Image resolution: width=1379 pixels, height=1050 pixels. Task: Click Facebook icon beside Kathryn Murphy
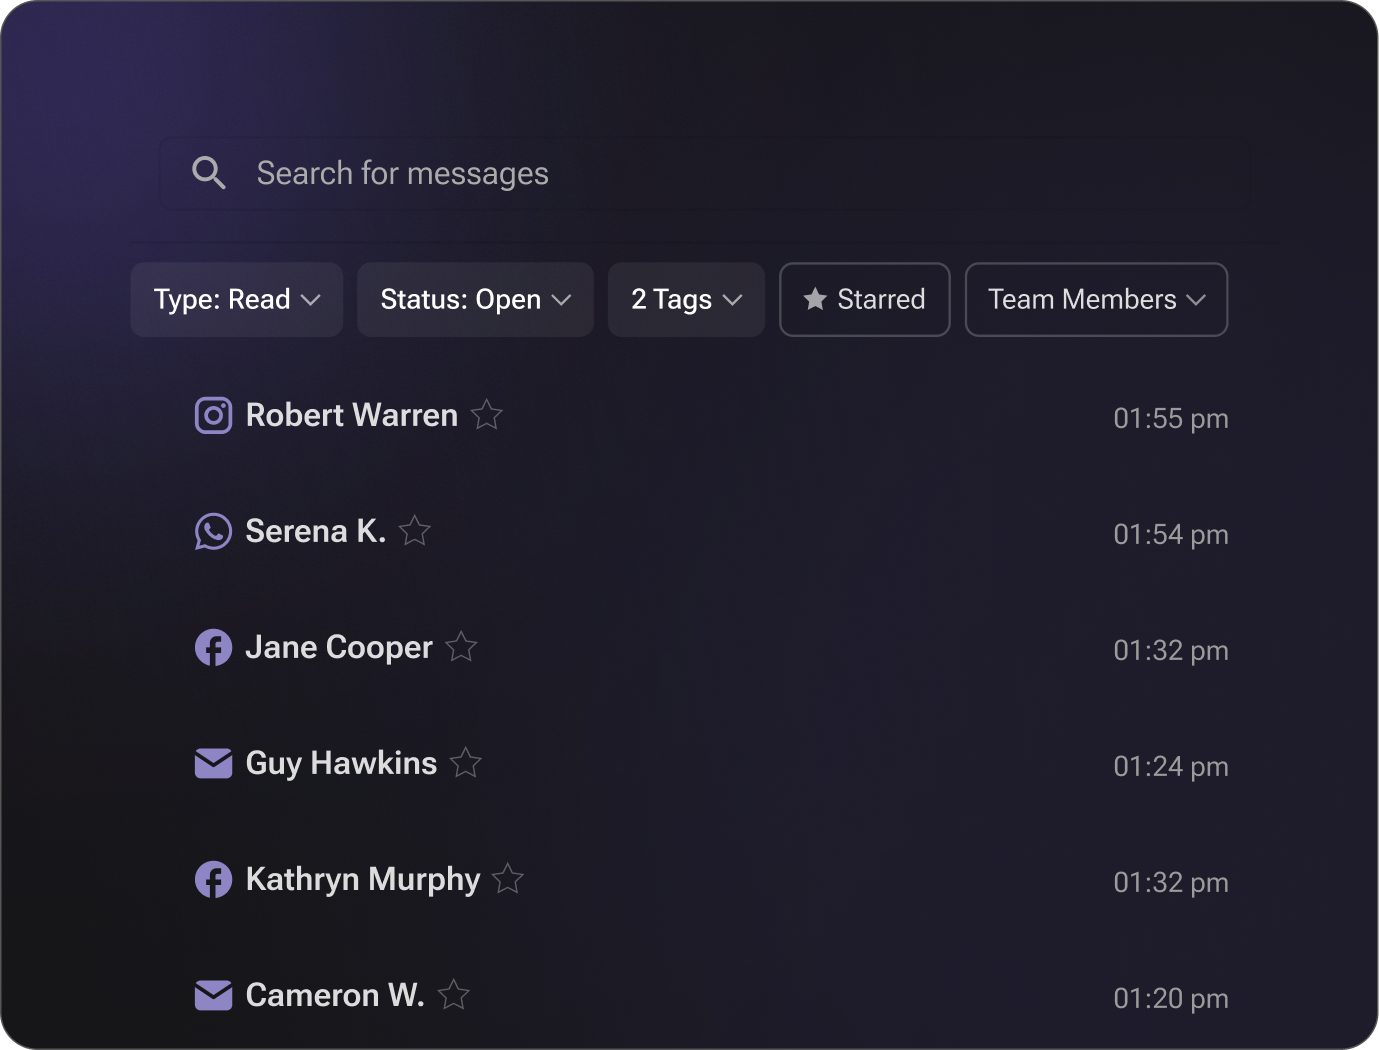213,879
